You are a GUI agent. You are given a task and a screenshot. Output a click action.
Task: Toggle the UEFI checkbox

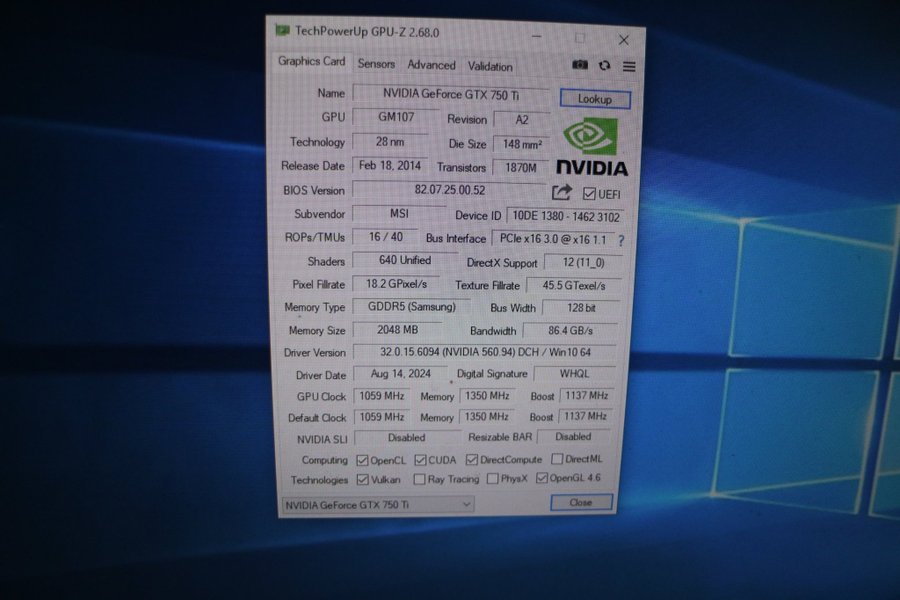pyautogui.click(x=589, y=193)
